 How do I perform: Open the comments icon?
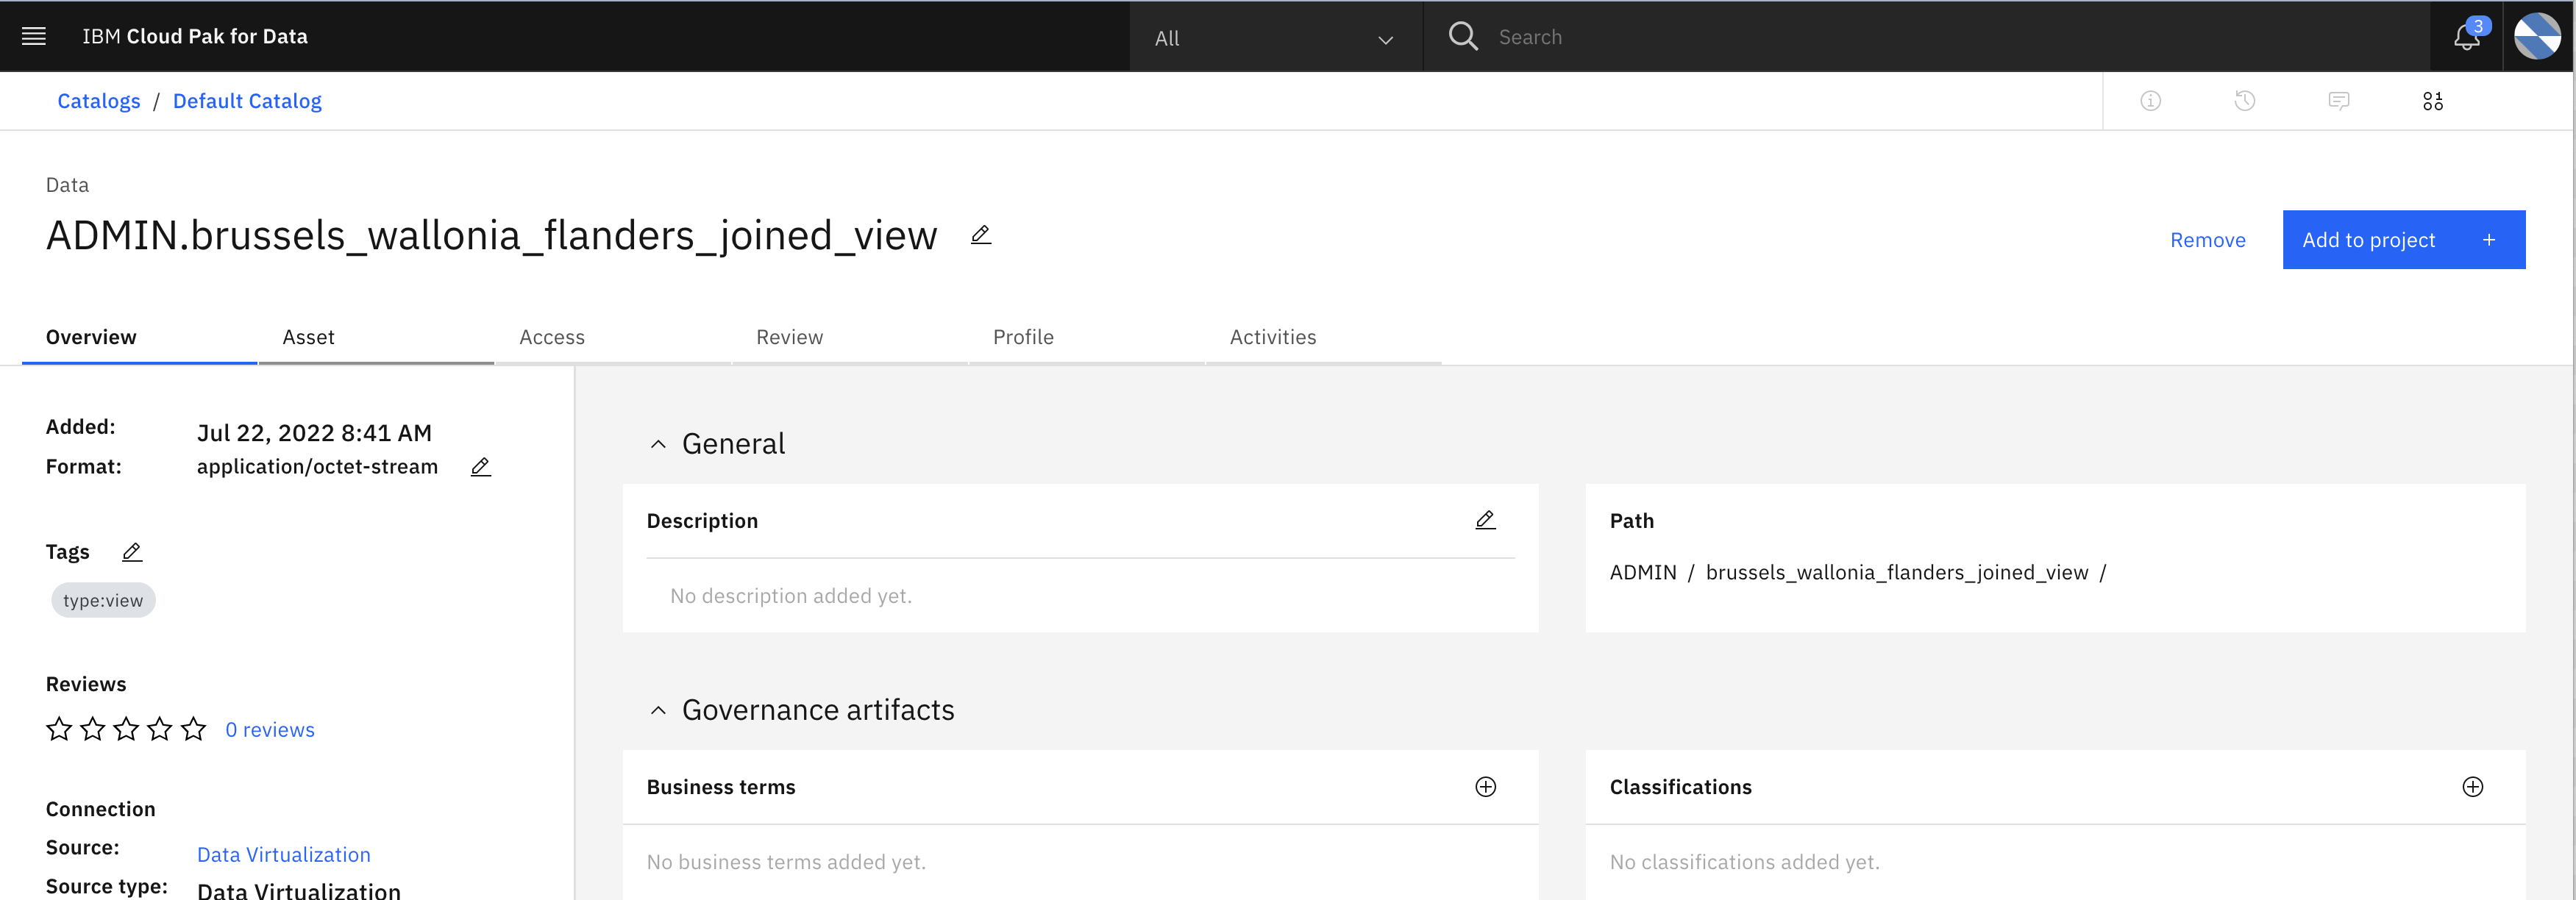click(2339, 101)
